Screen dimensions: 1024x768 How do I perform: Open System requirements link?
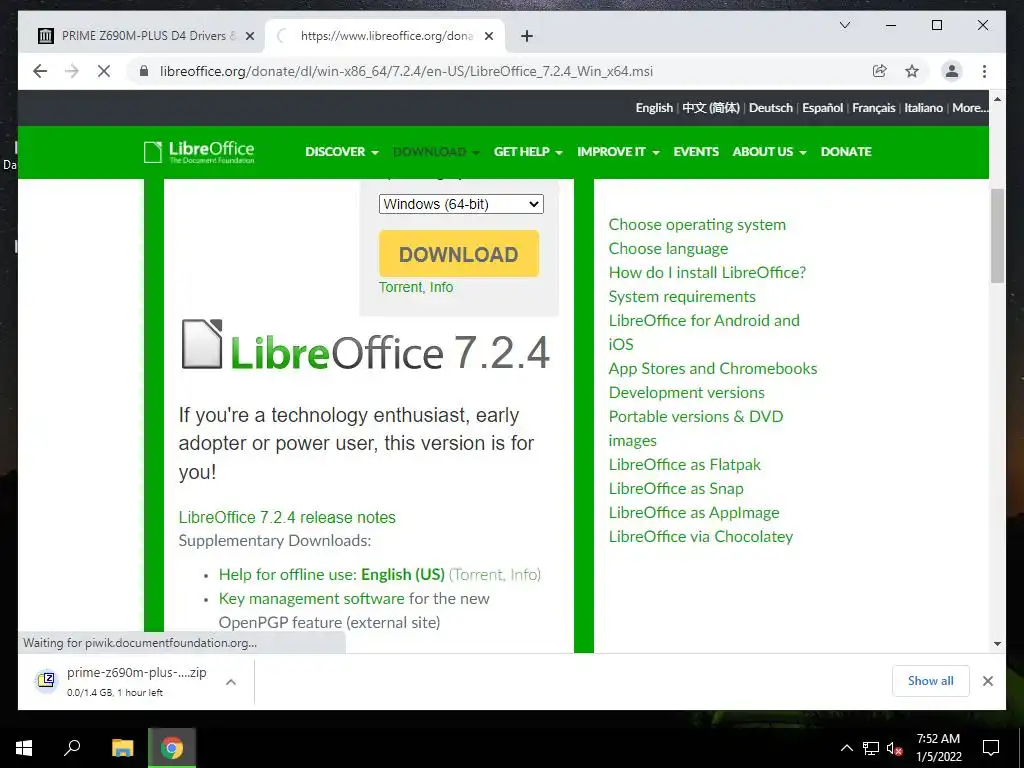click(682, 296)
